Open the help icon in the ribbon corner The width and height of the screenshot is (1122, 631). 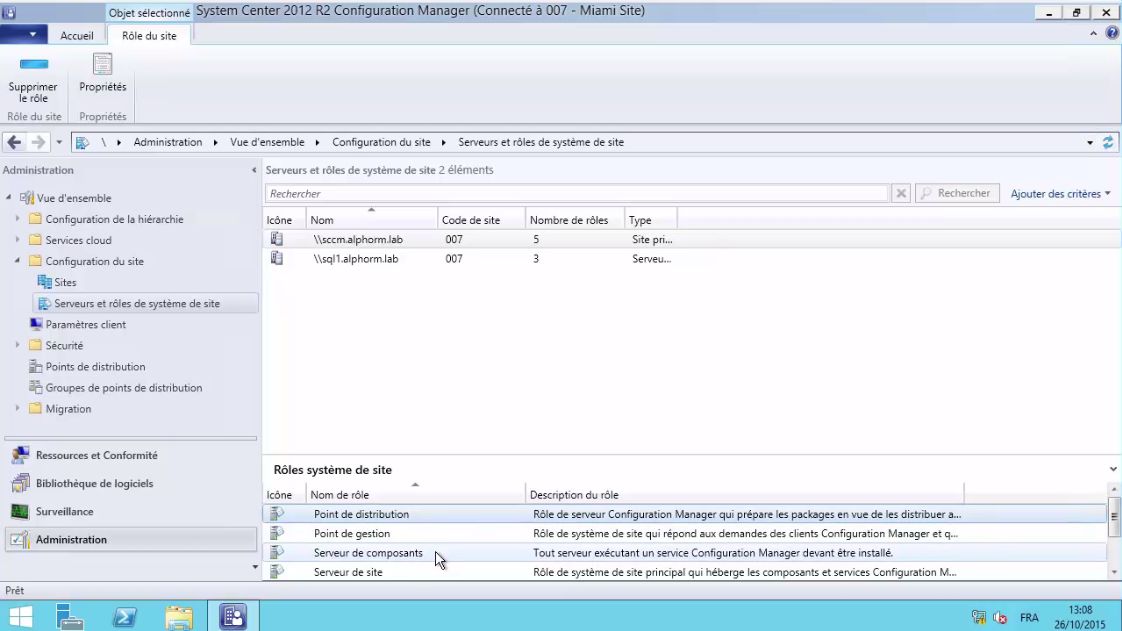(1112, 33)
